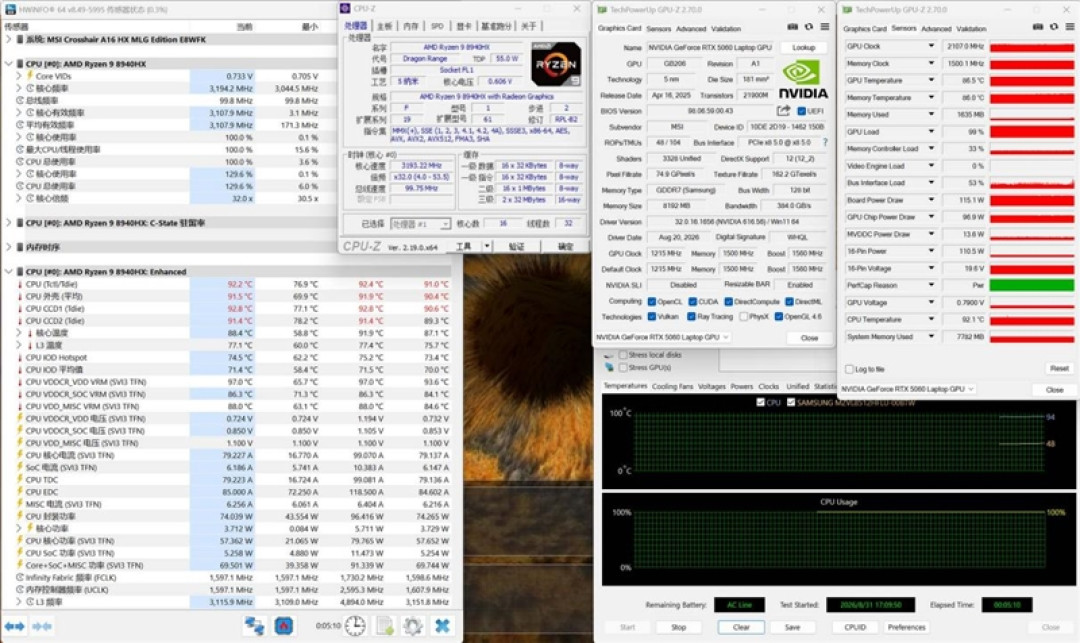This screenshot has width=1080, height=643.
Task: Switch to Cooling Fans tab in stability test
Action: [x=672, y=386]
